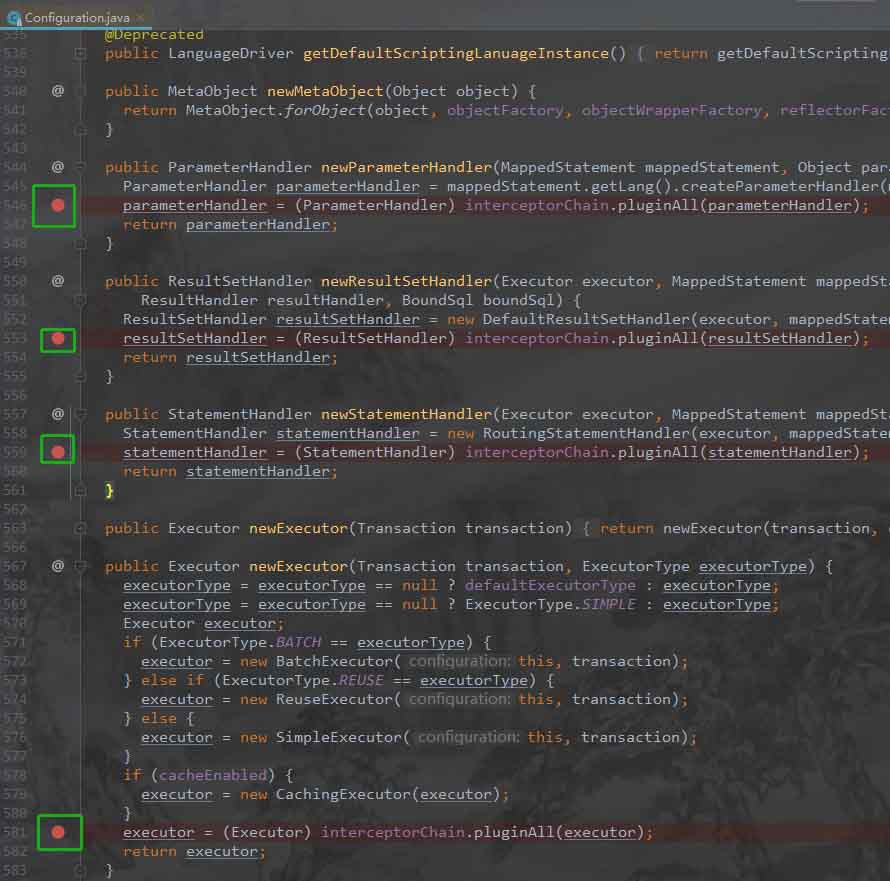Collapse the newStatementHandler method fold marker

point(81,414)
